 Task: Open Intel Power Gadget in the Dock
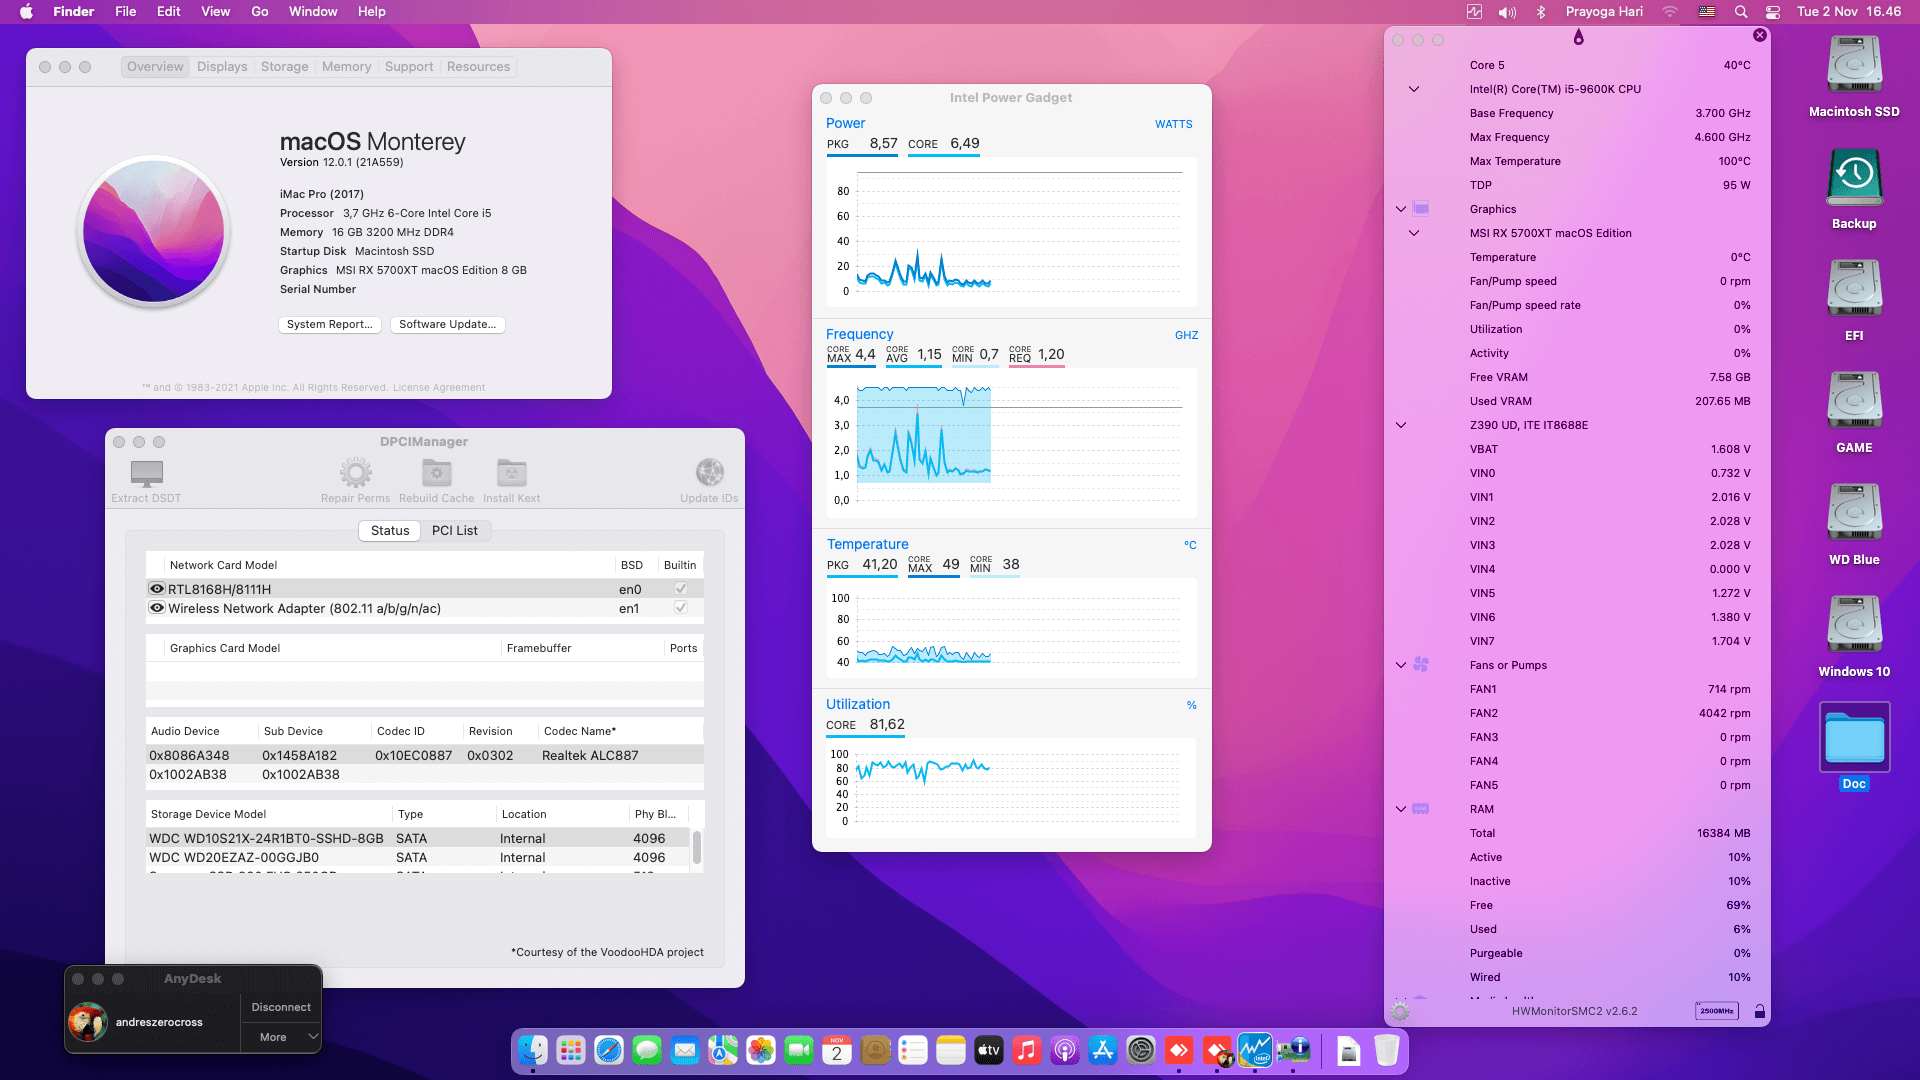point(1255,1050)
